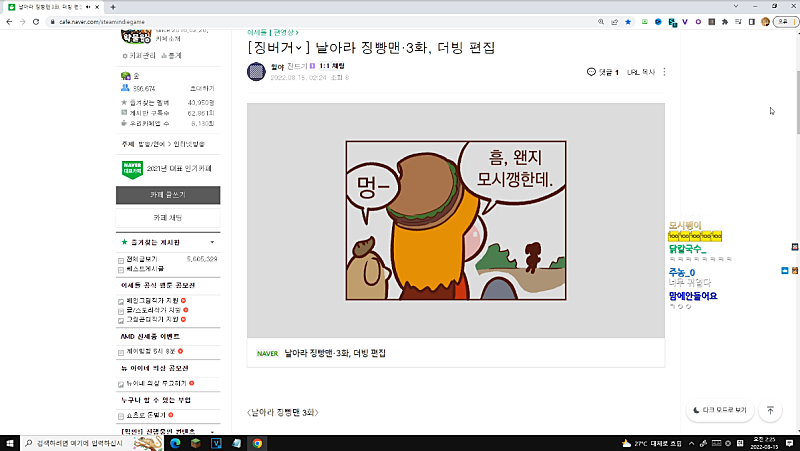
Task: Open the 글/스토리작가 board item
Action: coord(154,310)
